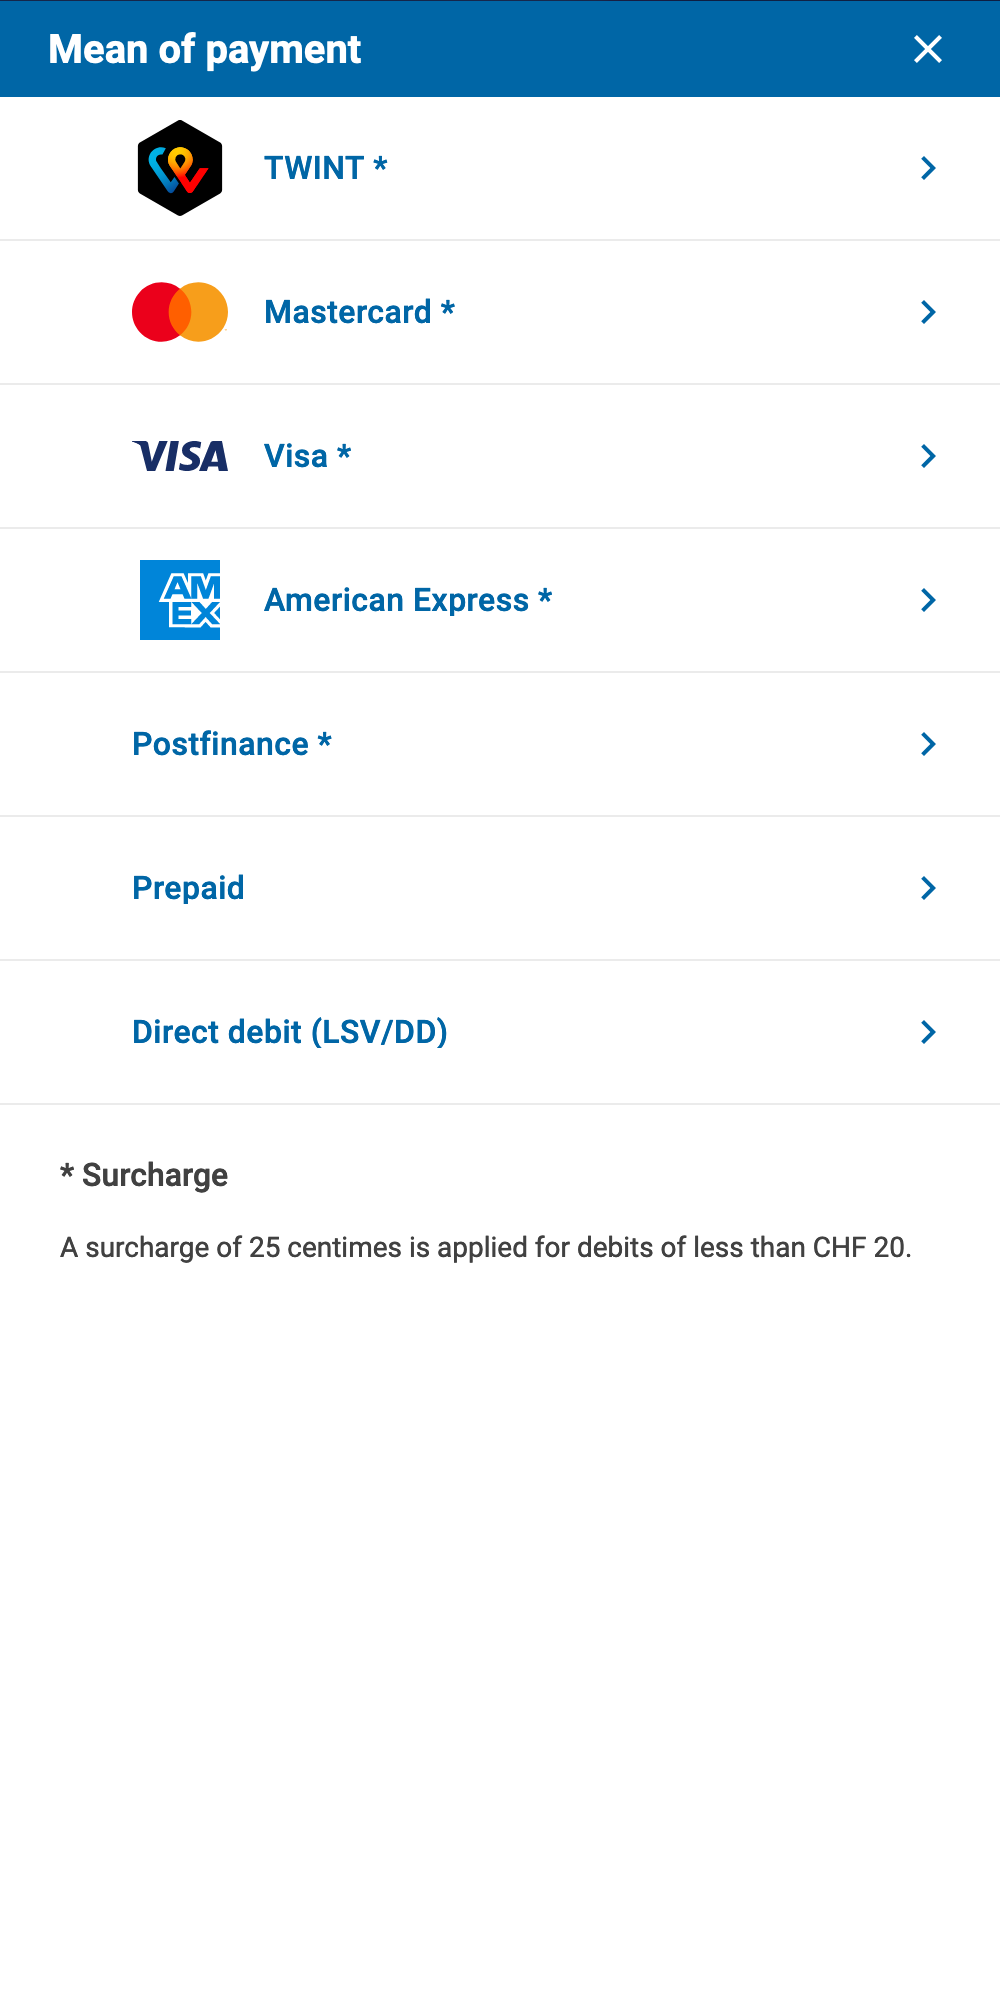Open the TWINT row chevron arrow

tap(928, 168)
